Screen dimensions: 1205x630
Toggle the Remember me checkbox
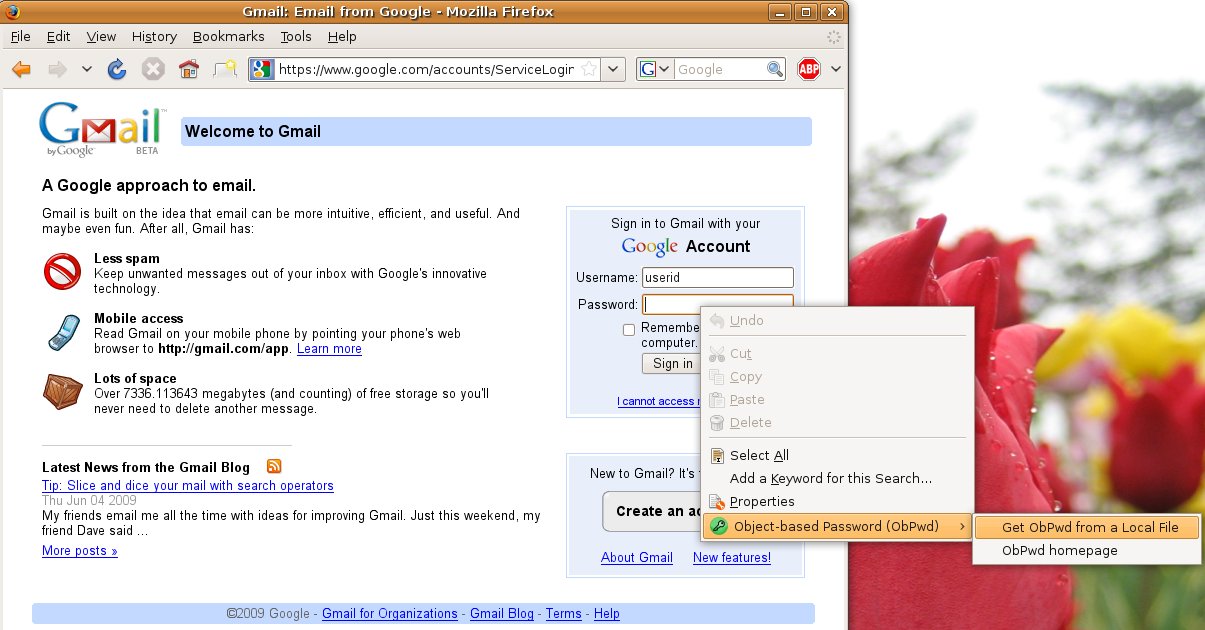pos(629,329)
